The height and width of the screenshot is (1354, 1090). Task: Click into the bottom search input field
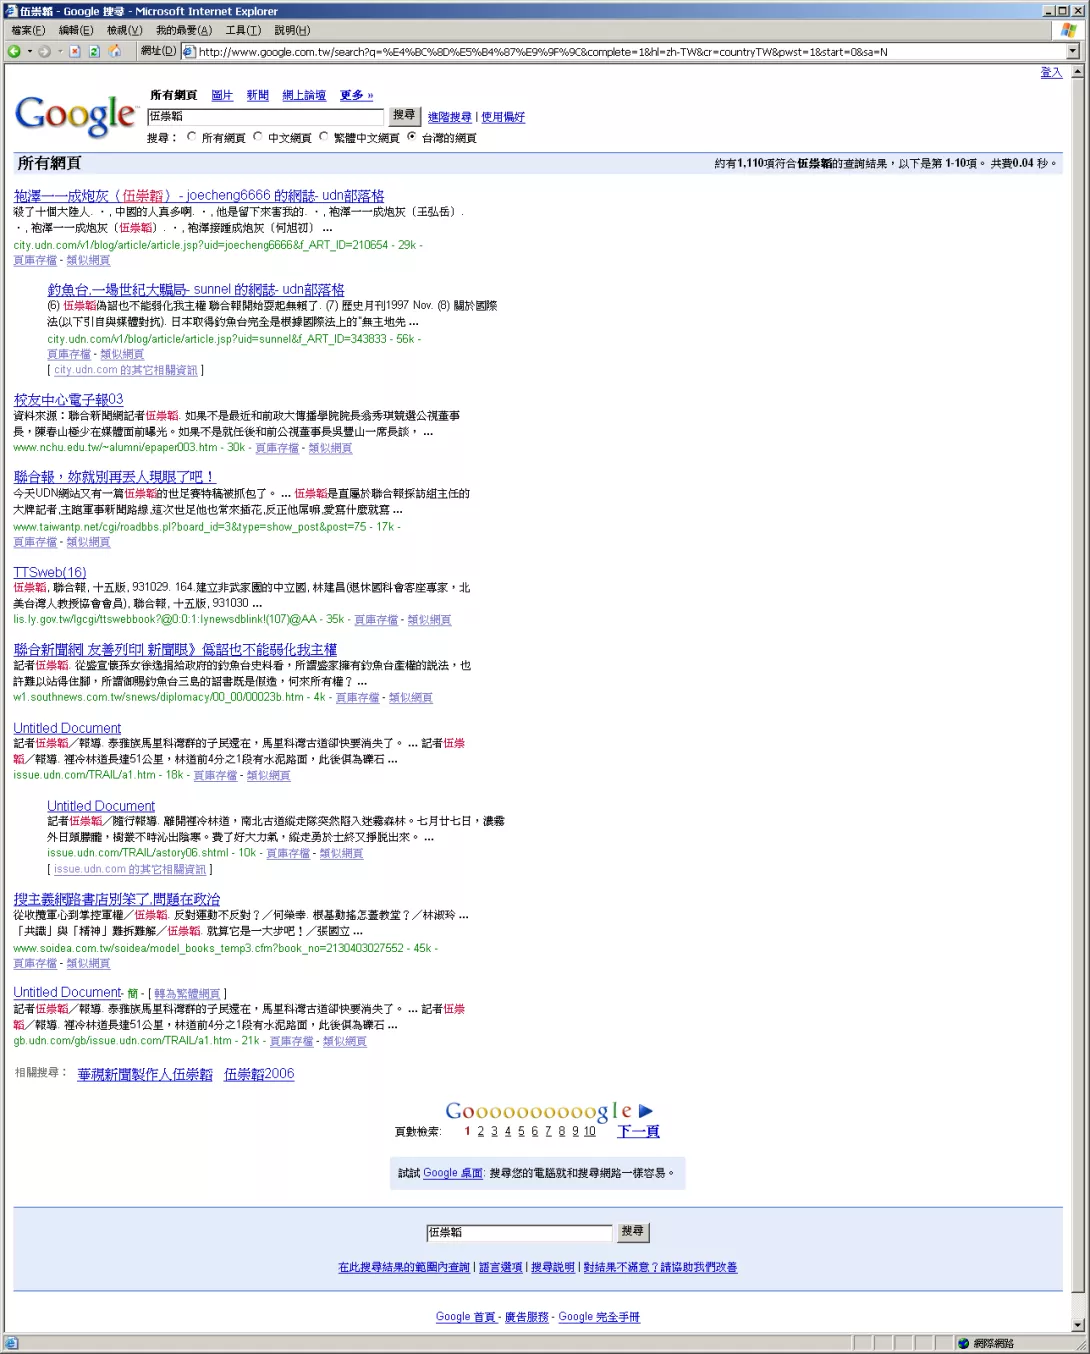pos(519,1232)
